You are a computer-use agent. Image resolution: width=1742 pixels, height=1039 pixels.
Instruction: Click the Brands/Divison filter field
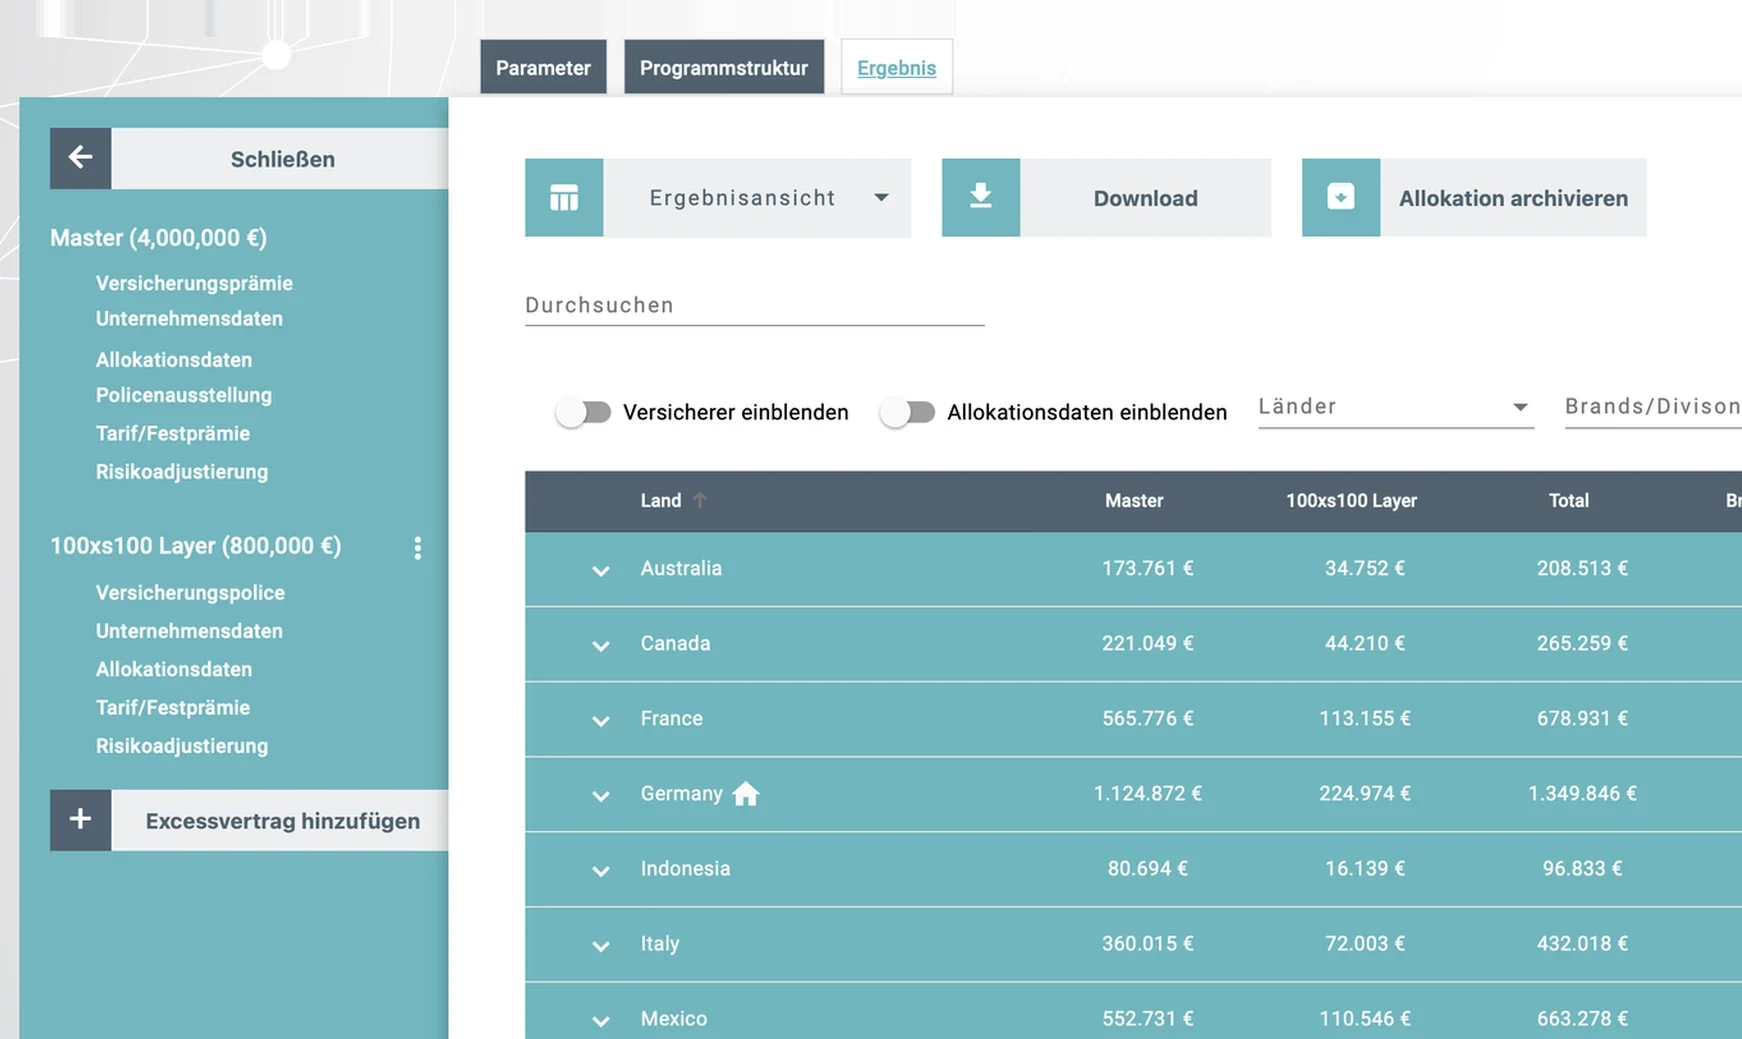1653,407
